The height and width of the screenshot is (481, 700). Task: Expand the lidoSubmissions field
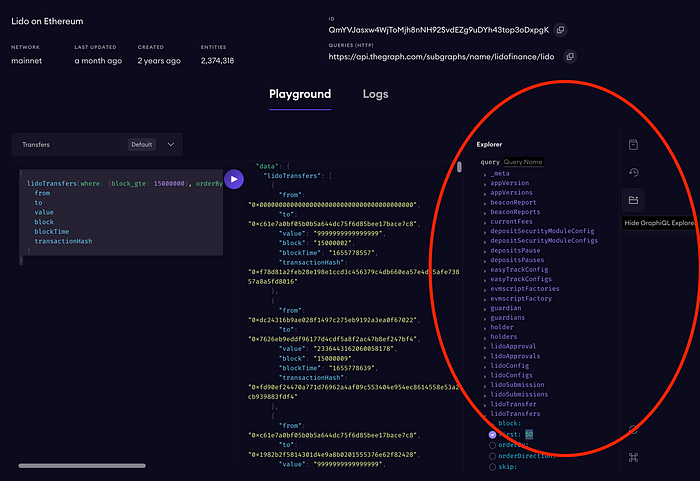(x=485, y=396)
